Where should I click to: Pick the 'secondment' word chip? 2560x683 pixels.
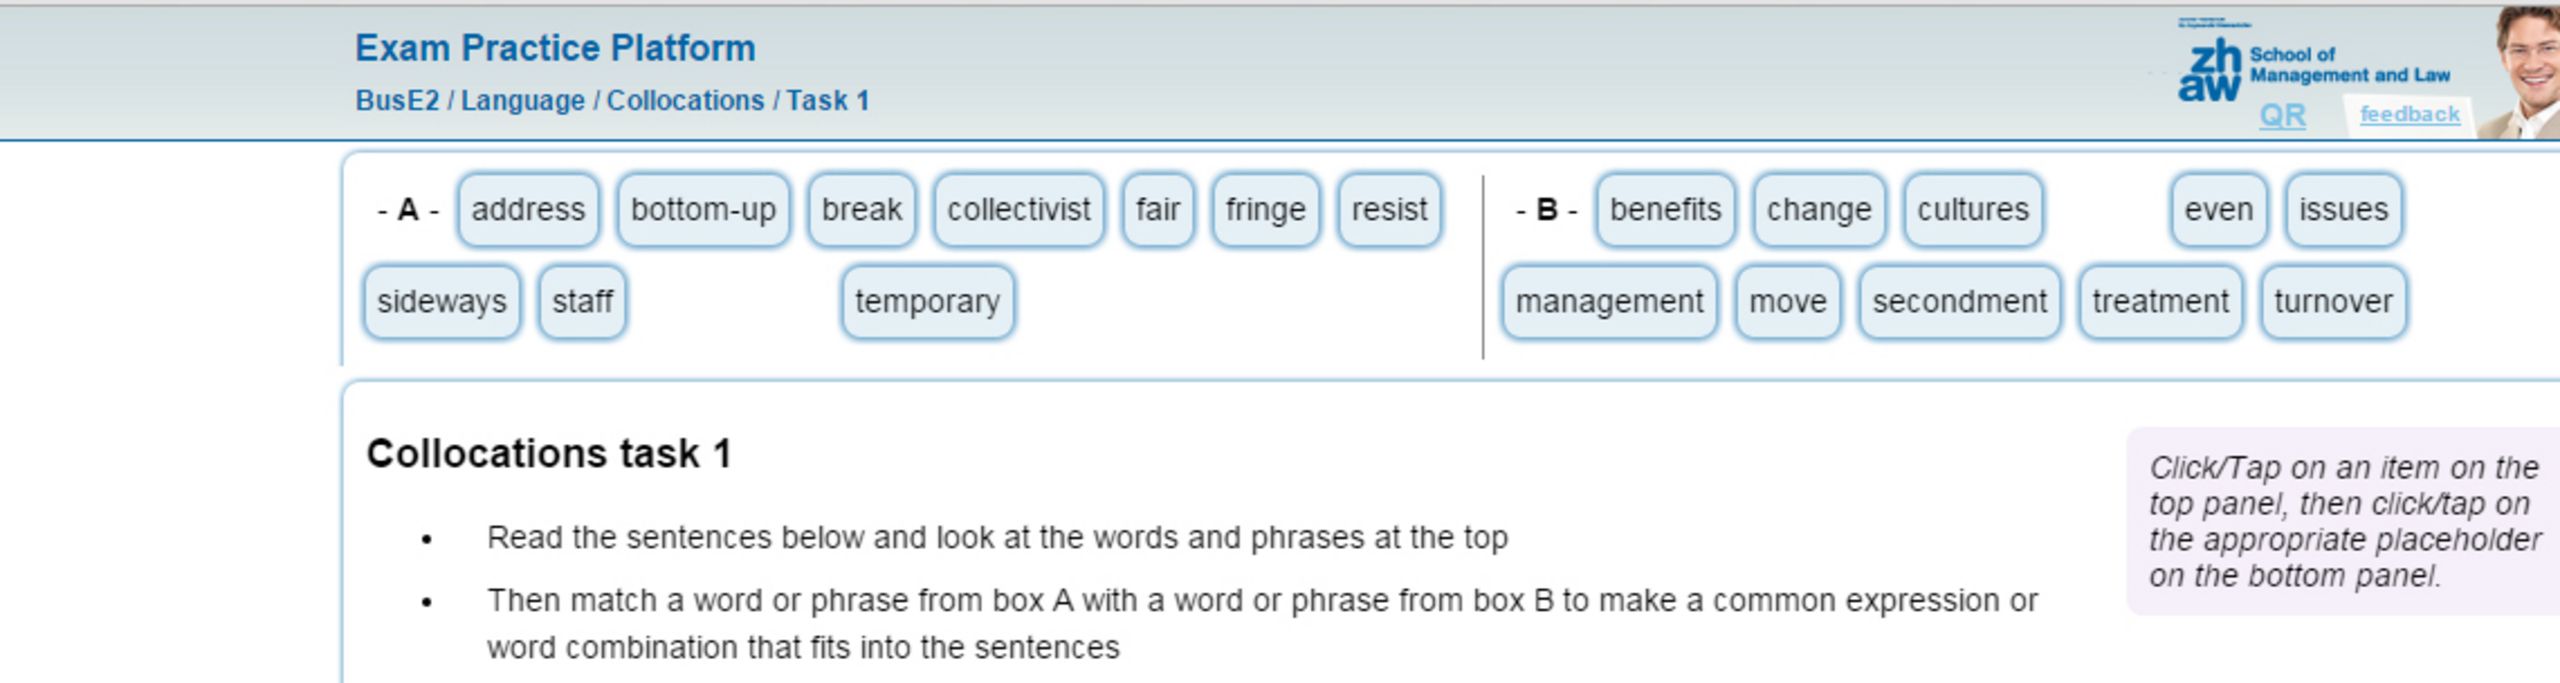pos(1959,302)
